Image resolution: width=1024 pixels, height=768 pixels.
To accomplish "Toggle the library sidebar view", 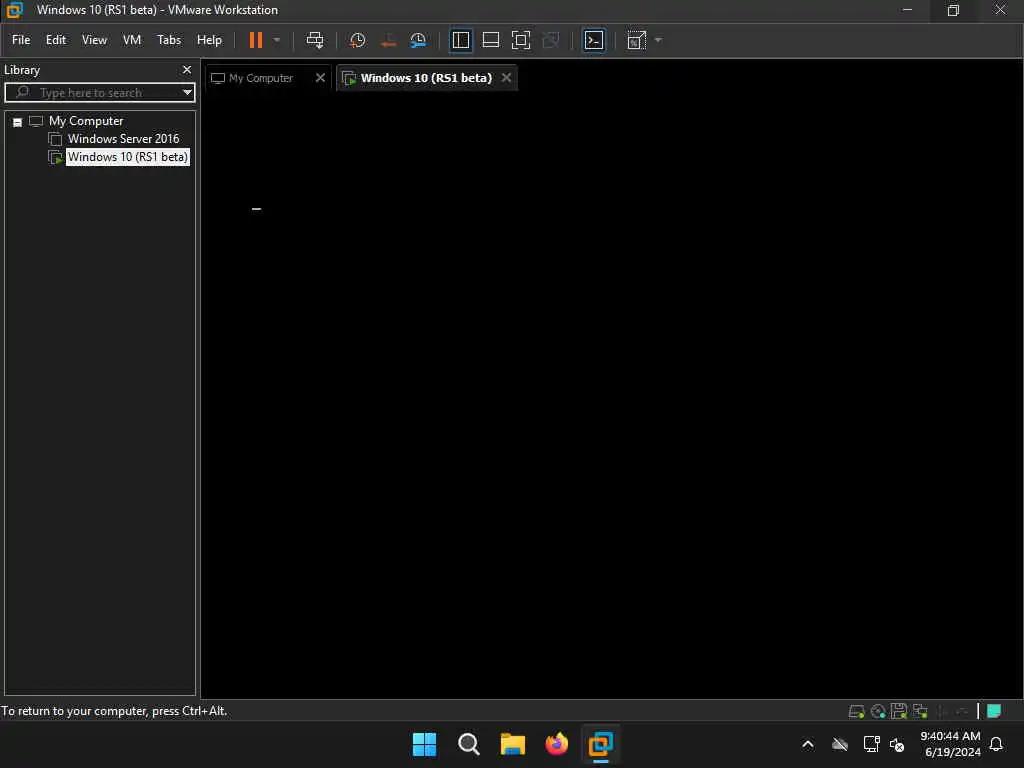I will point(460,40).
